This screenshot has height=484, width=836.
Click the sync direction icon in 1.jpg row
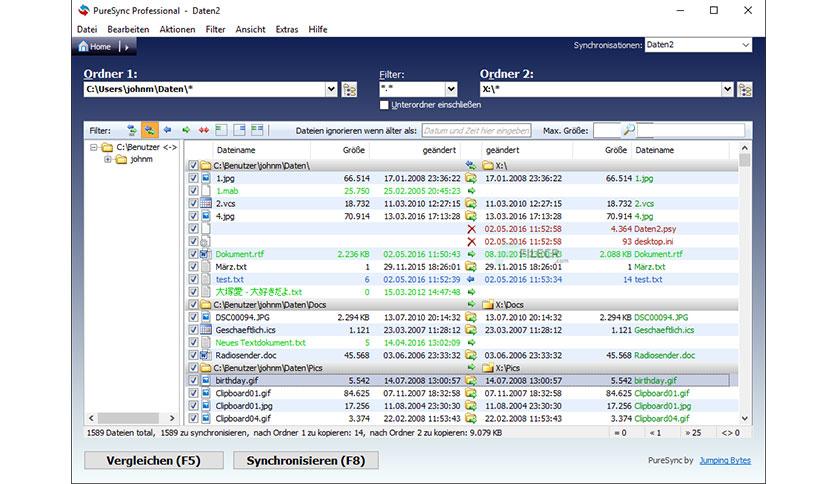click(471, 178)
